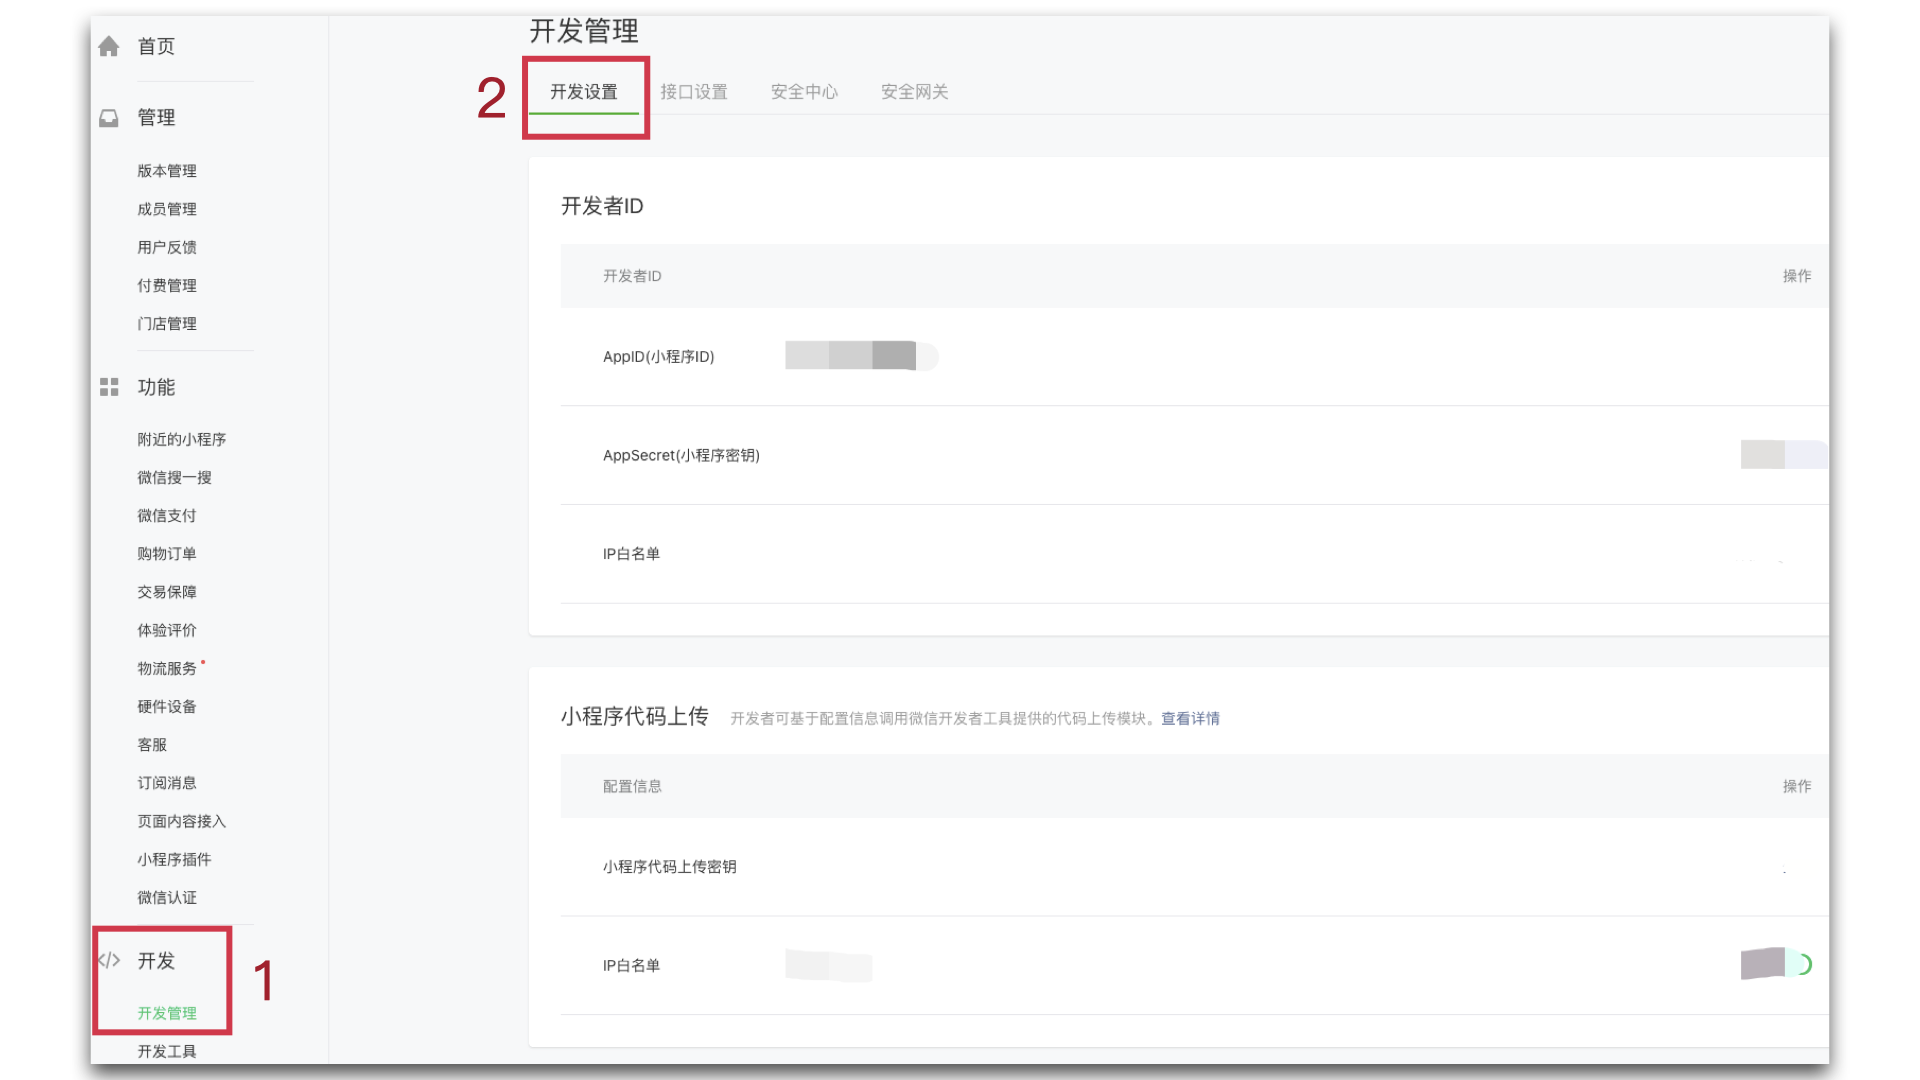Click the inbox icon beside 管理

109,118
